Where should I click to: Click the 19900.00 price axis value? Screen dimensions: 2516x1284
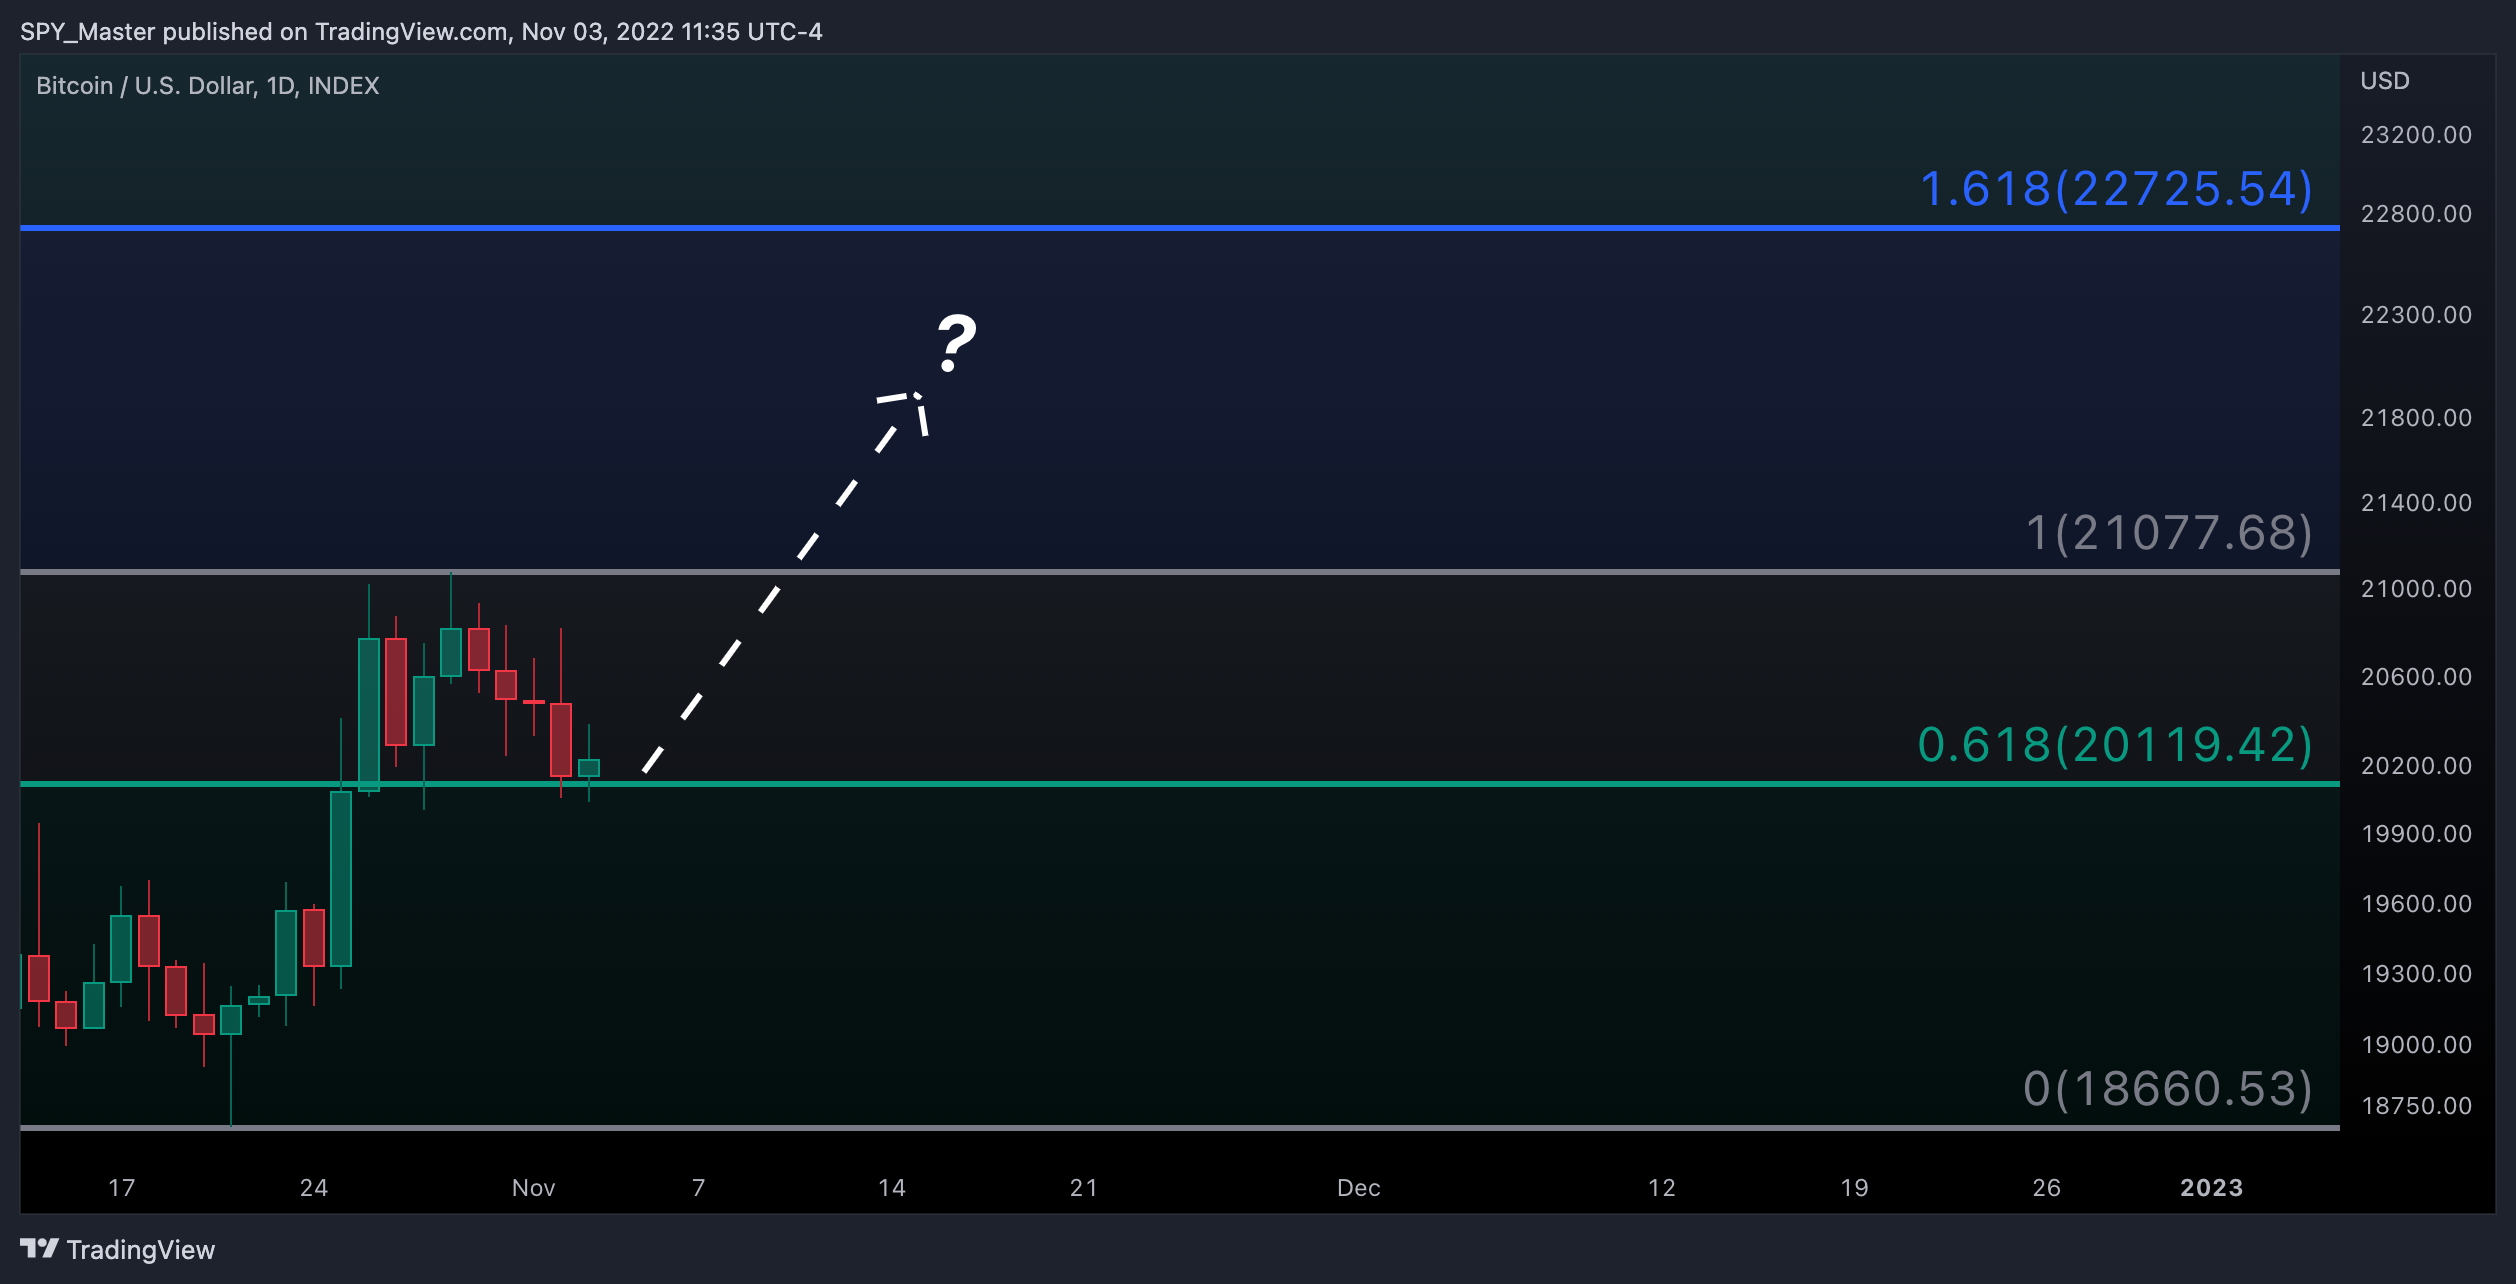coord(2416,834)
